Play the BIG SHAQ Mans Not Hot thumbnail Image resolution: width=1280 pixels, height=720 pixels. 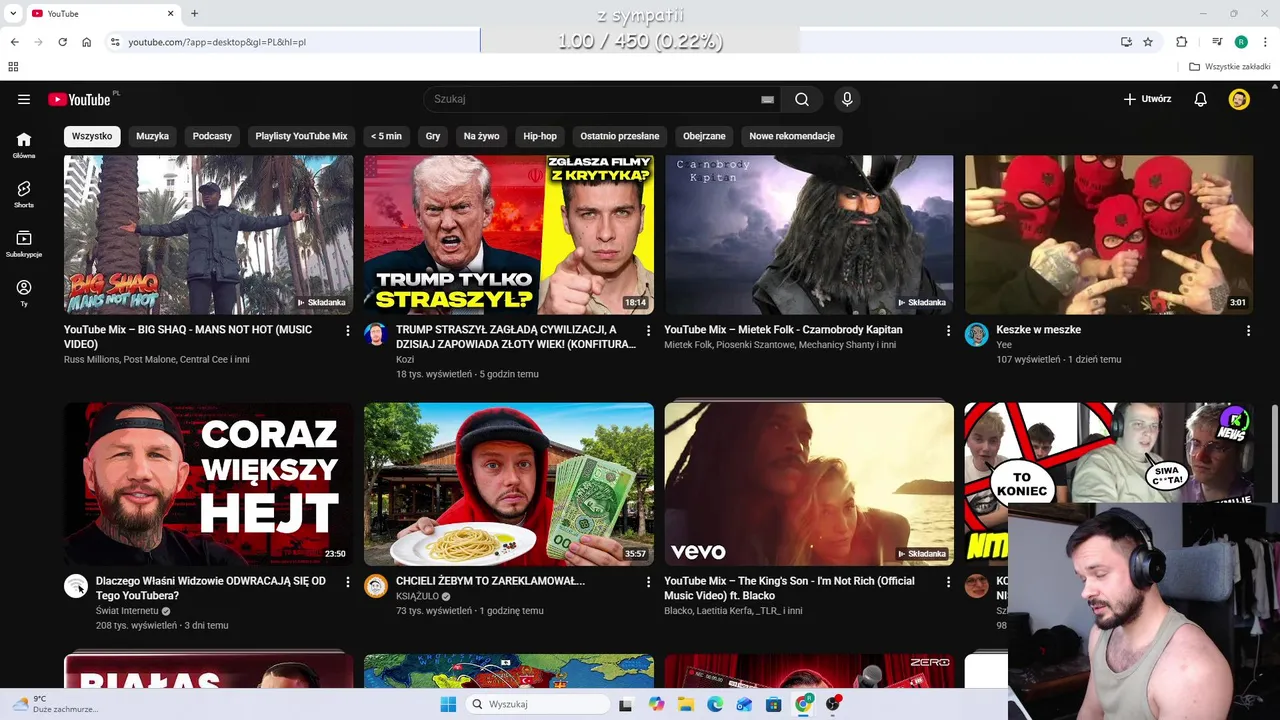[x=208, y=234]
